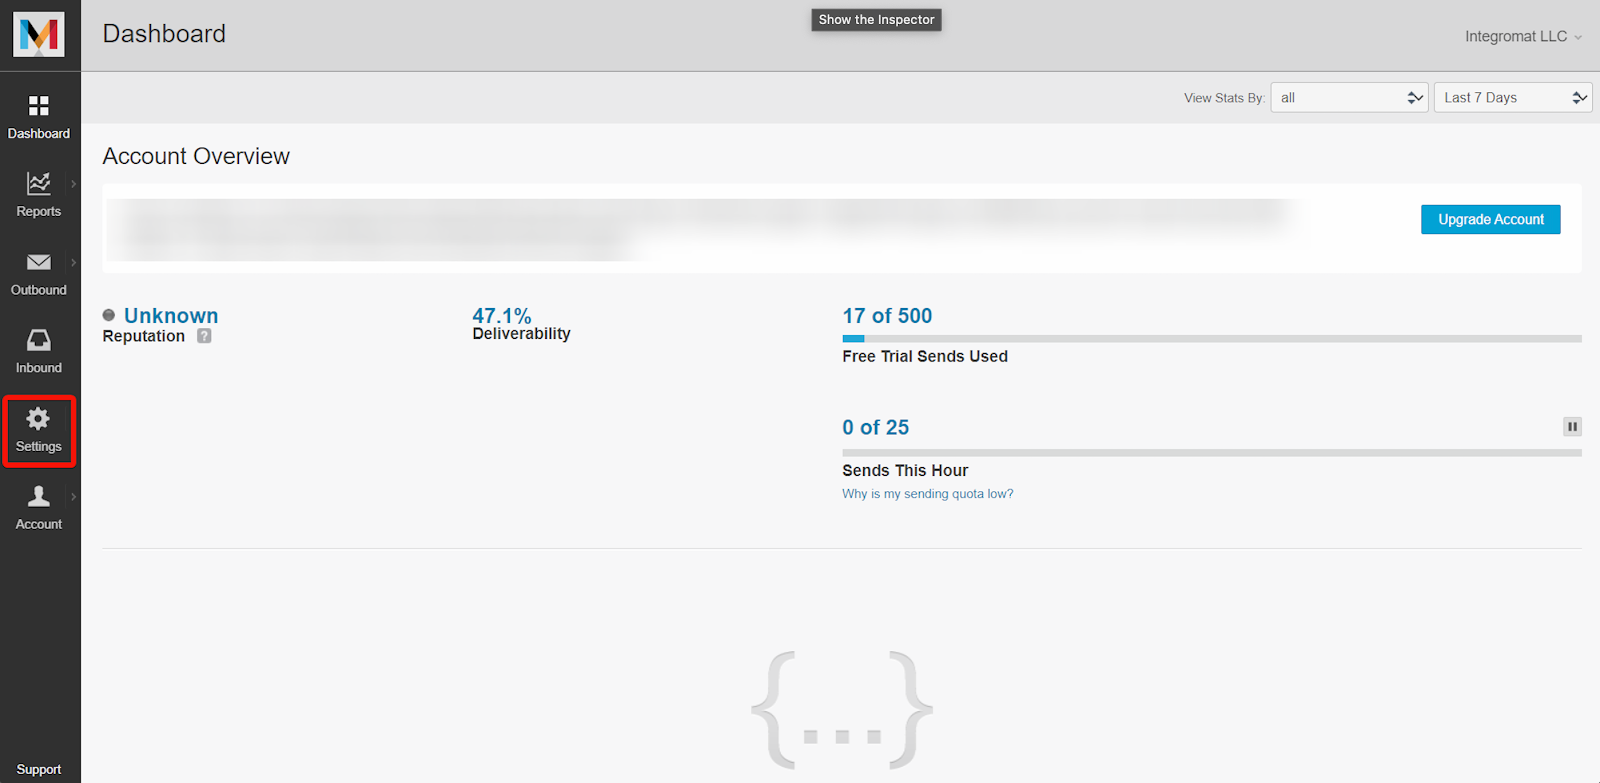Screen dimensions: 1600x783
Task: Open the Integromat LLC account menu
Action: [x=1523, y=36]
